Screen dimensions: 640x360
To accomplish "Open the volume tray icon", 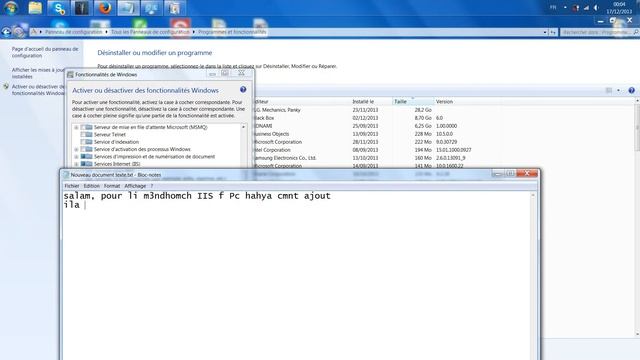I will [x=596, y=8].
